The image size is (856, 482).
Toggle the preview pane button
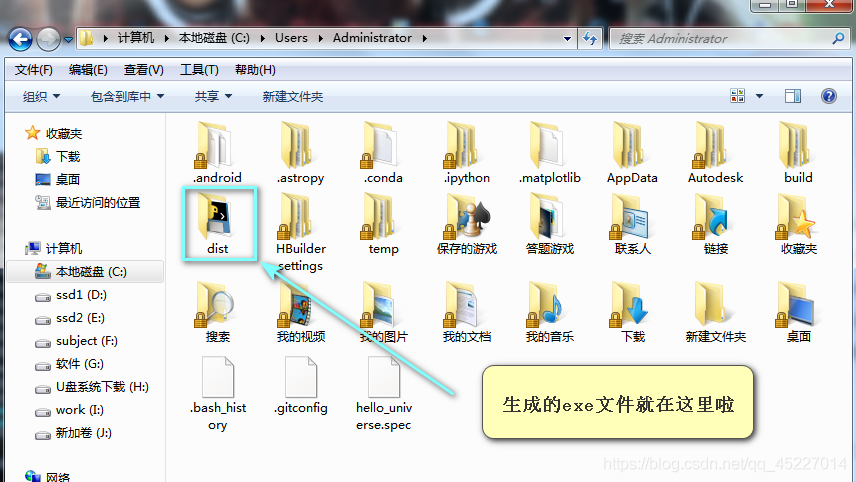pos(793,96)
